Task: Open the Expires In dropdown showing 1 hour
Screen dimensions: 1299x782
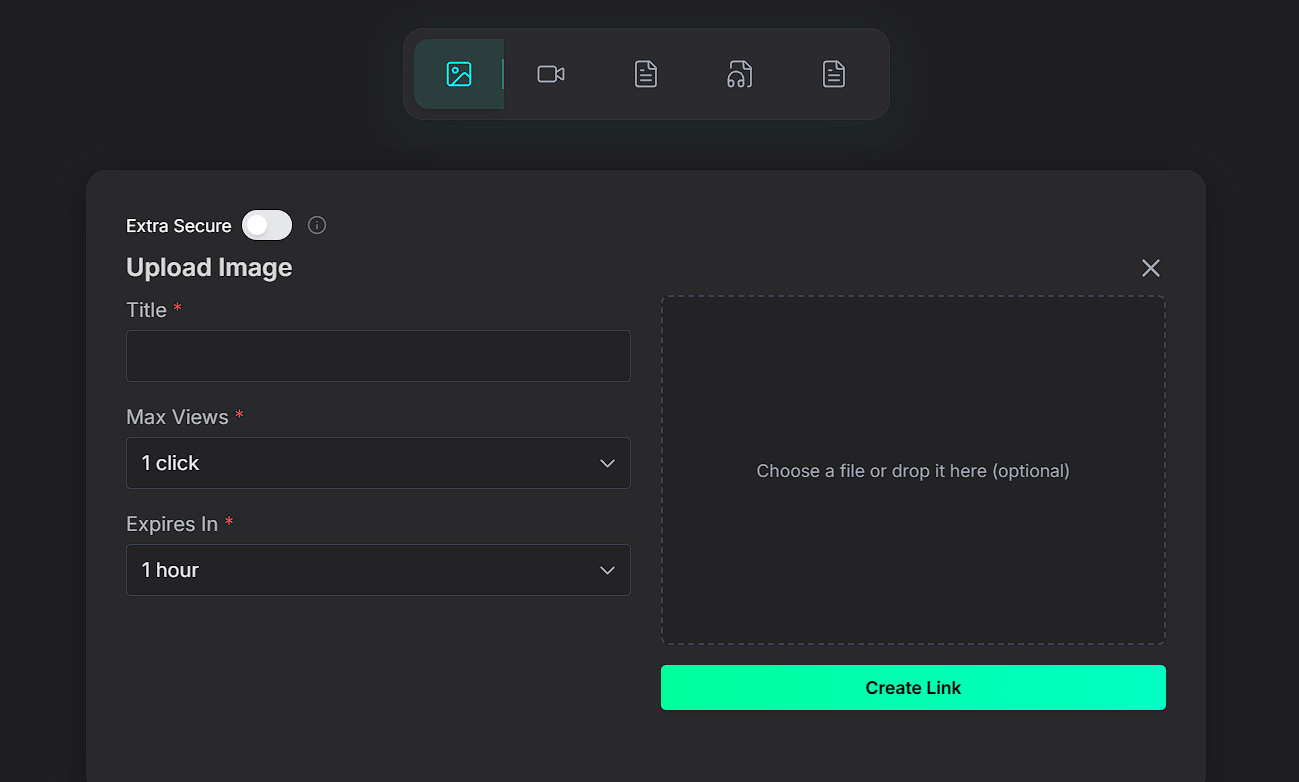Action: [378, 570]
